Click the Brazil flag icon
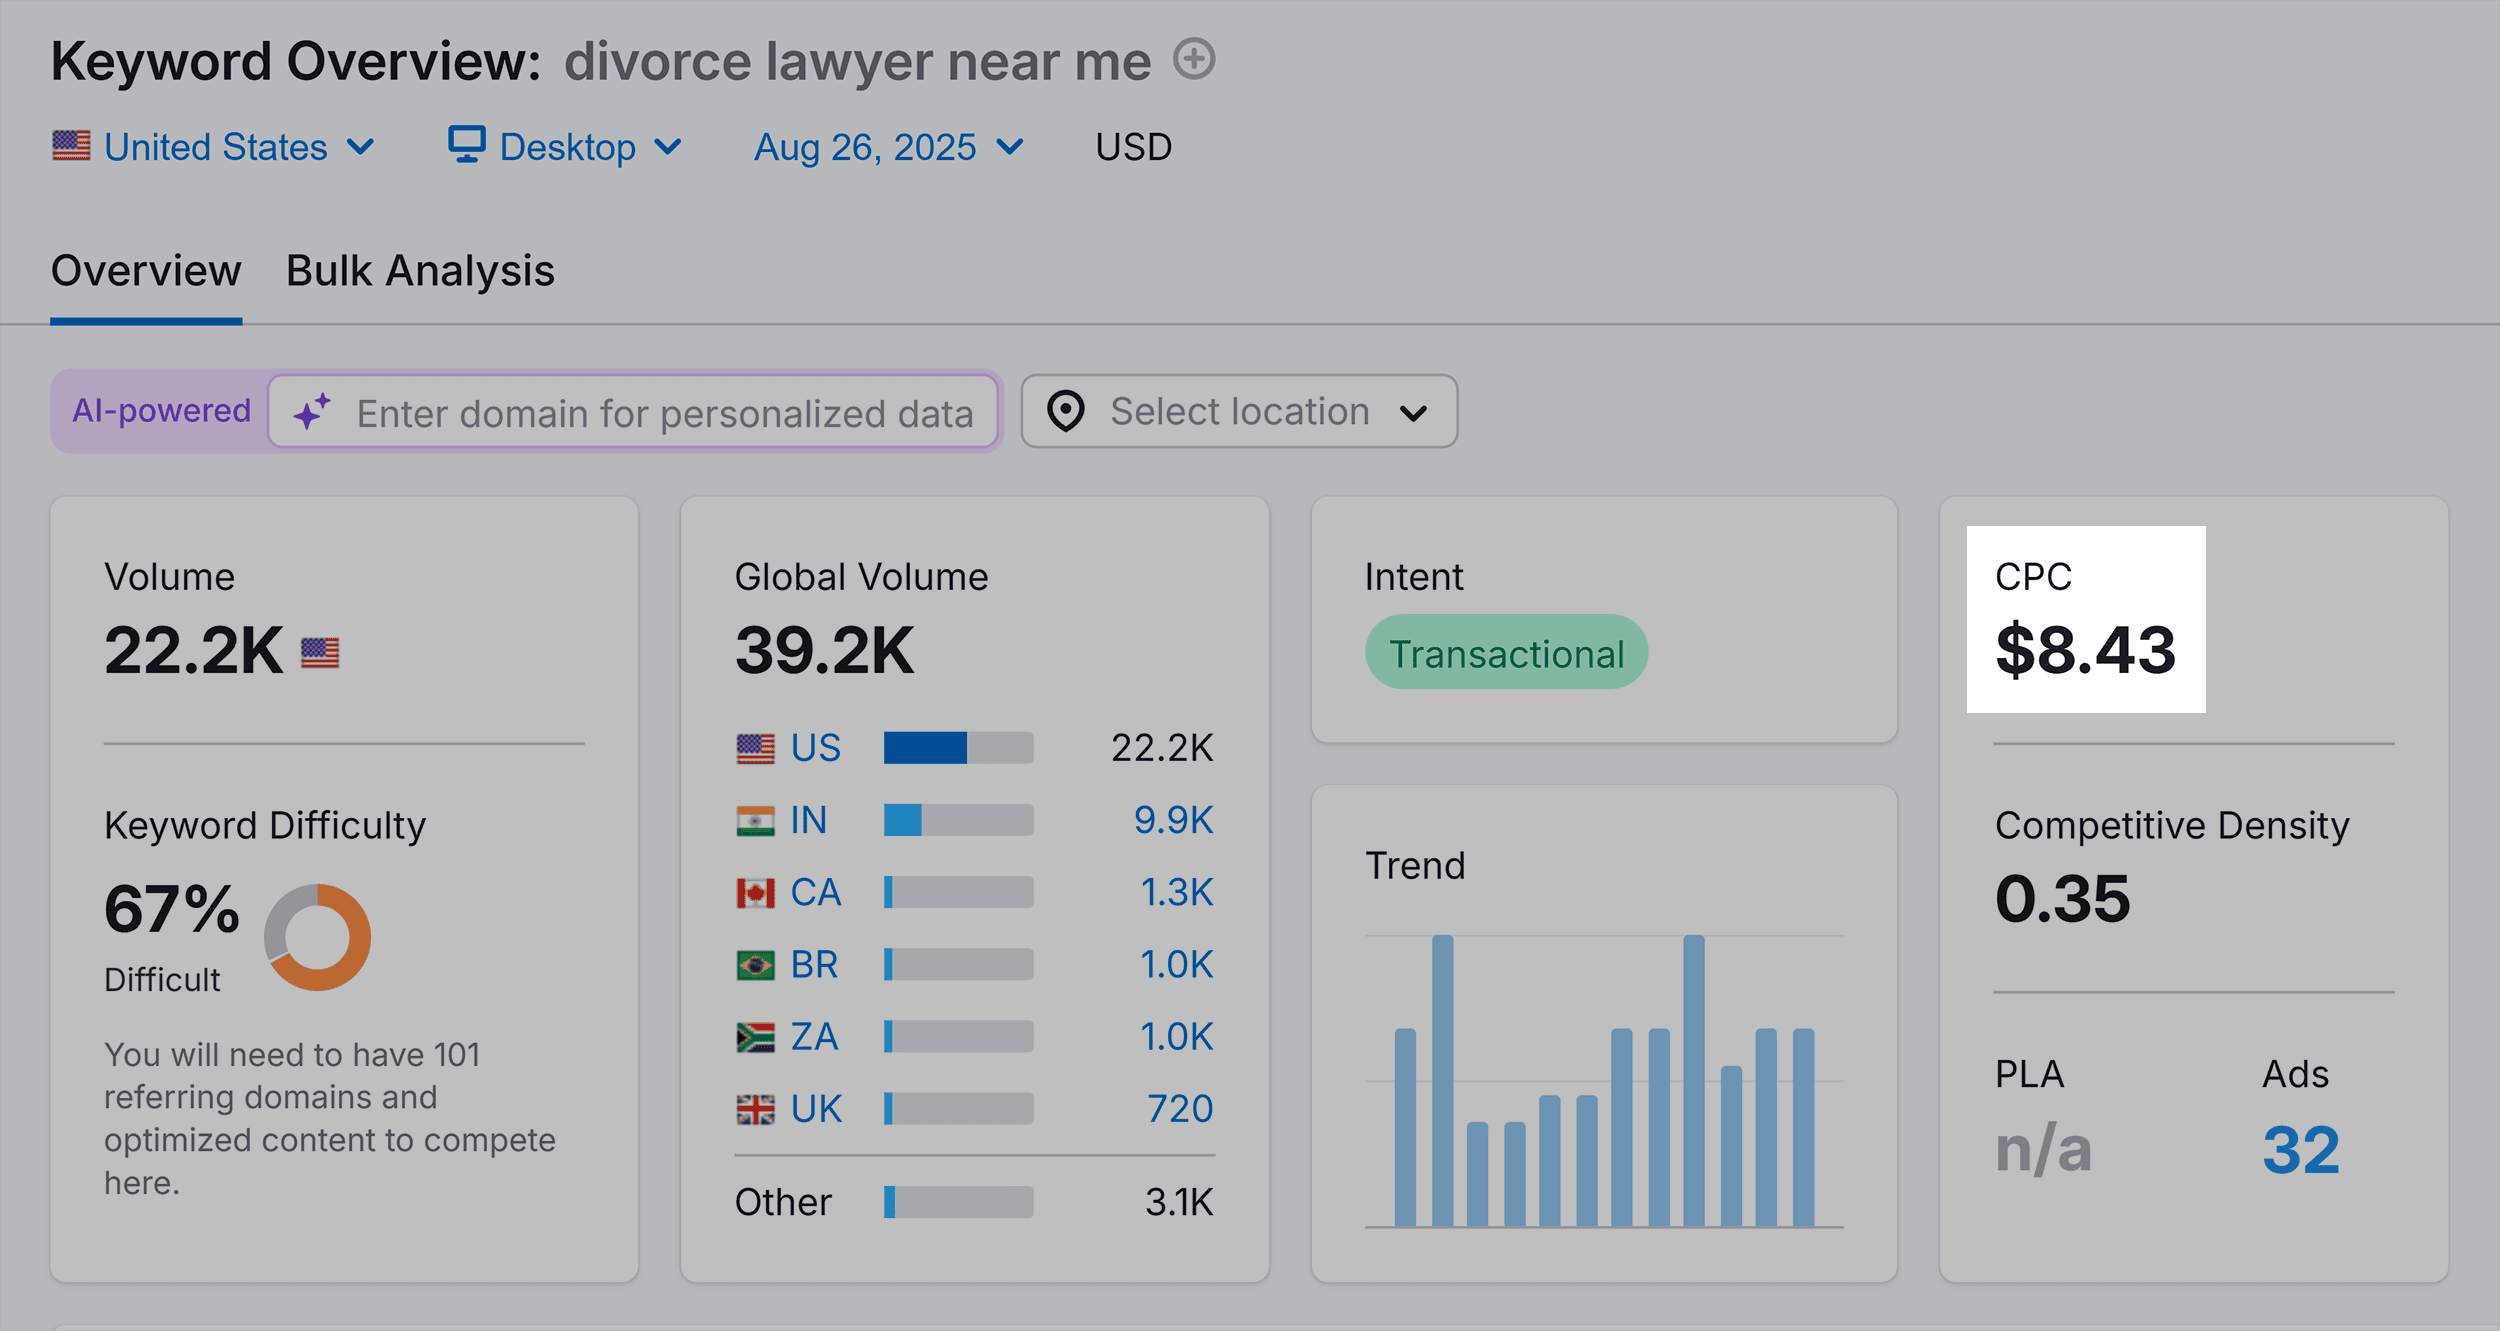This screenshot has width=2500, height=1331. pos(755,965)
